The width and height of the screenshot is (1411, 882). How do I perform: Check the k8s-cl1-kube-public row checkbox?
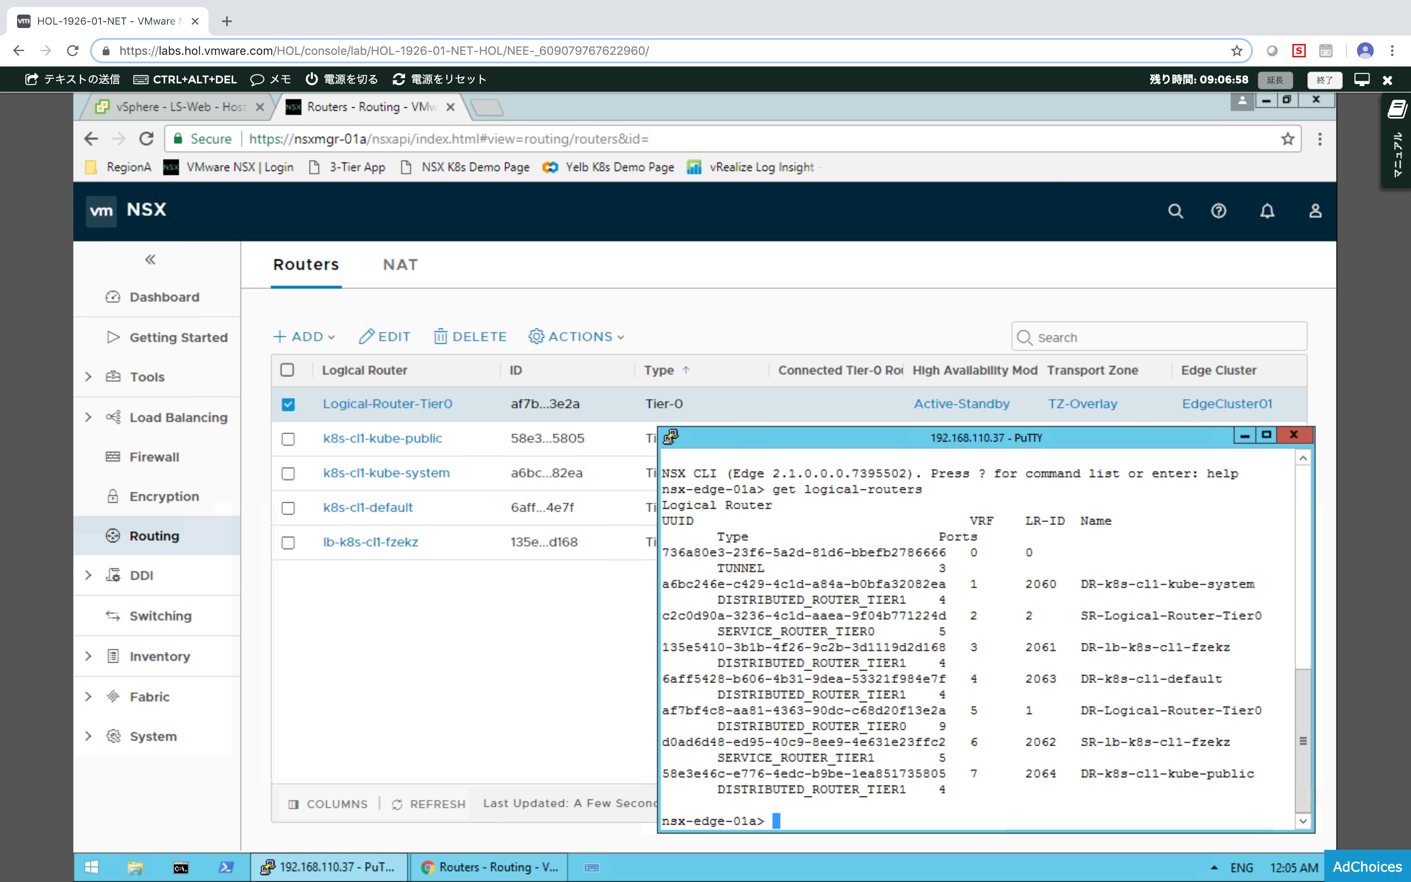tap(288, 439)
